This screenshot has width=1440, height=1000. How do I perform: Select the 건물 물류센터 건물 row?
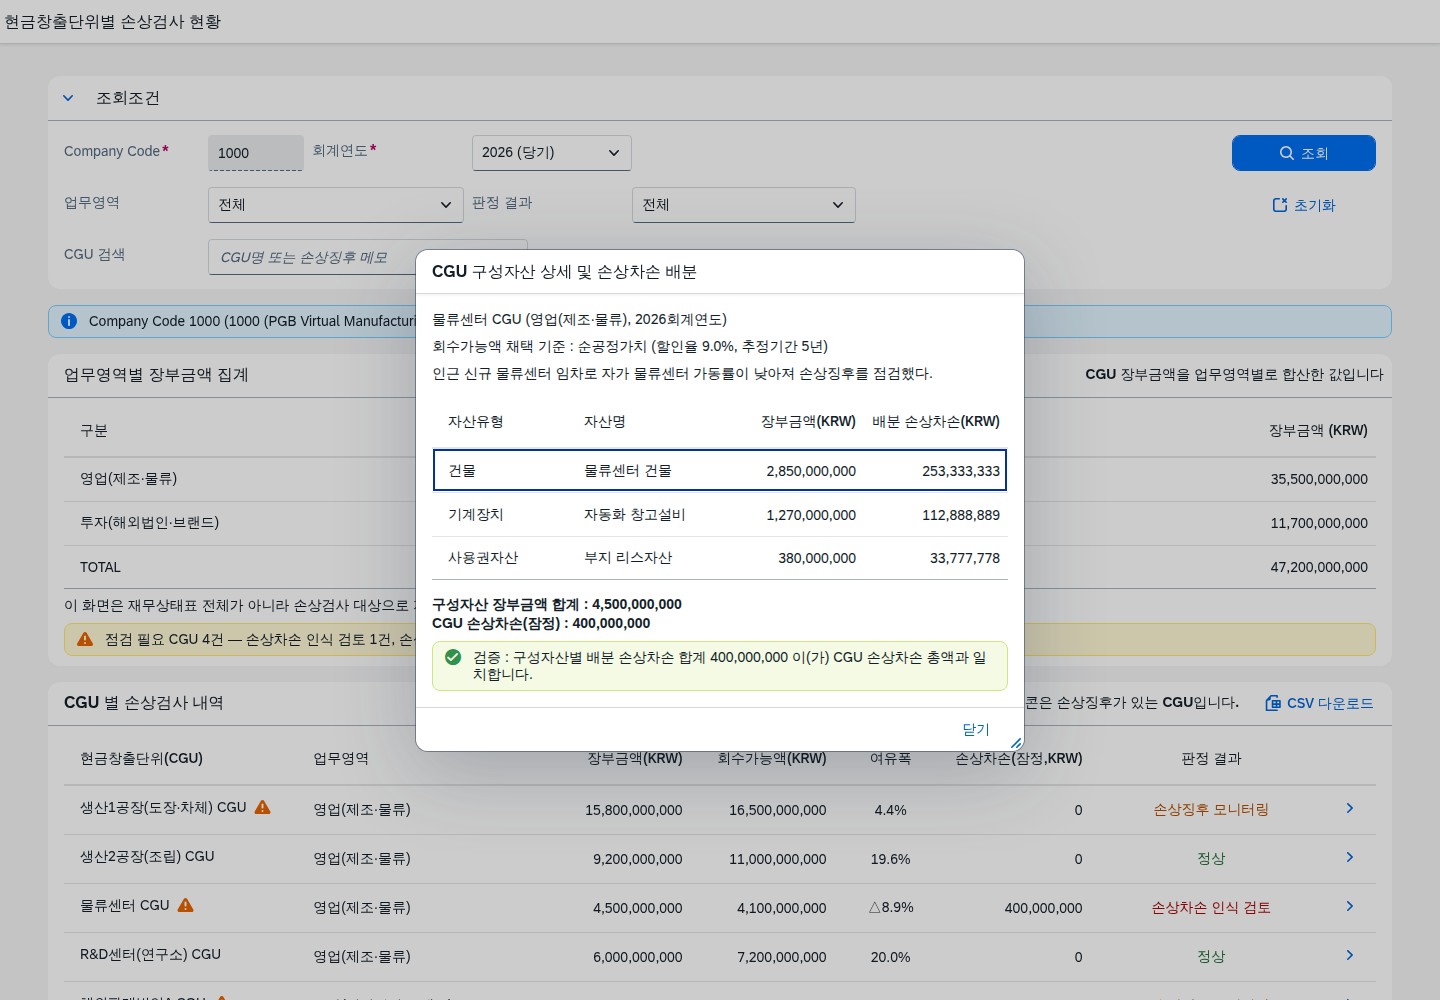720,470
